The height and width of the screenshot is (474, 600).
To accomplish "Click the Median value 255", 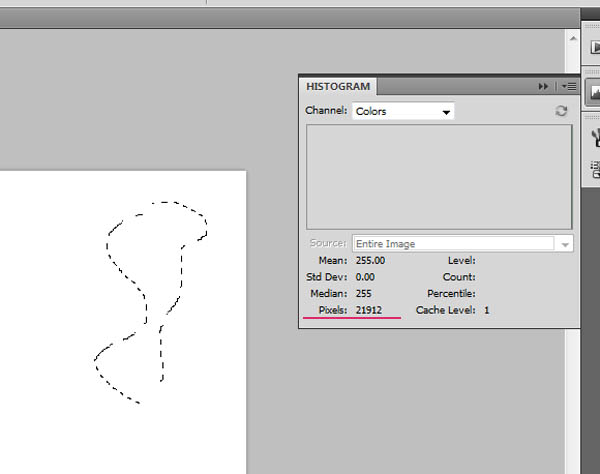I will click(364, 294).
